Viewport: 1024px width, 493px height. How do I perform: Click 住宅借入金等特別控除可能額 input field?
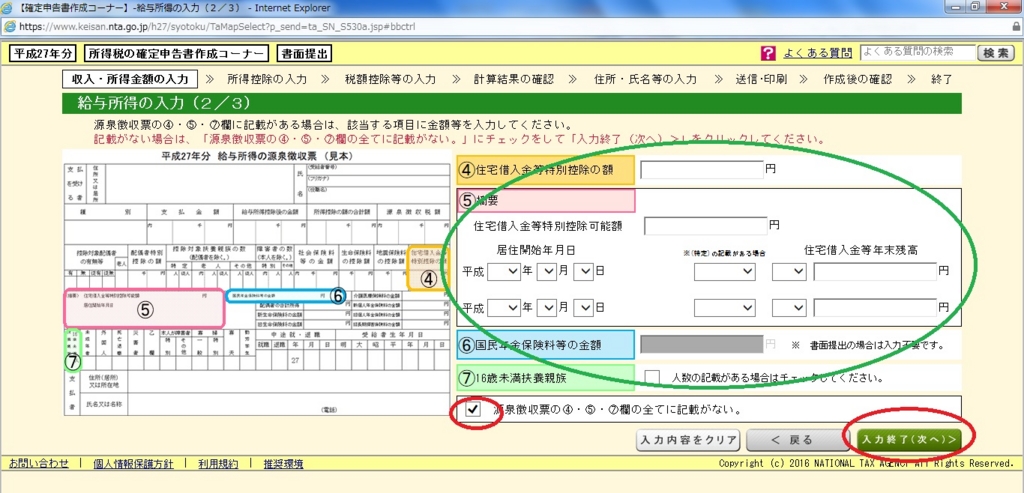pyautogui.click(x=705, y=226)
